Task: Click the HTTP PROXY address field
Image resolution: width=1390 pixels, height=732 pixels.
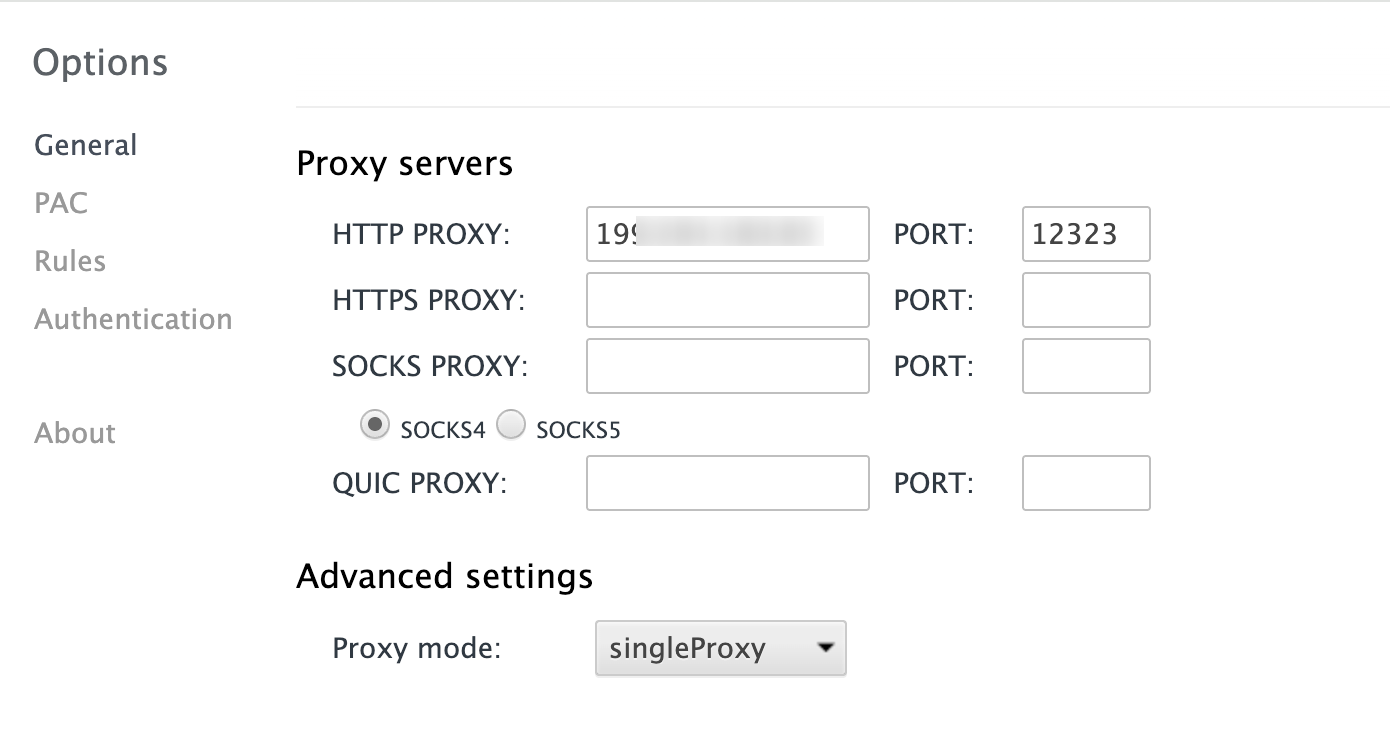Action: [727, 234]
